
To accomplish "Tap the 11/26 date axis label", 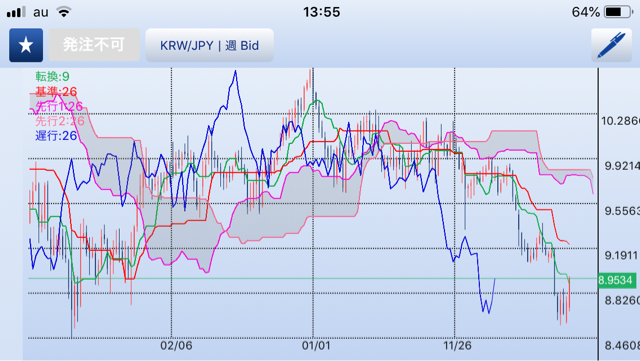I will 458,345.
